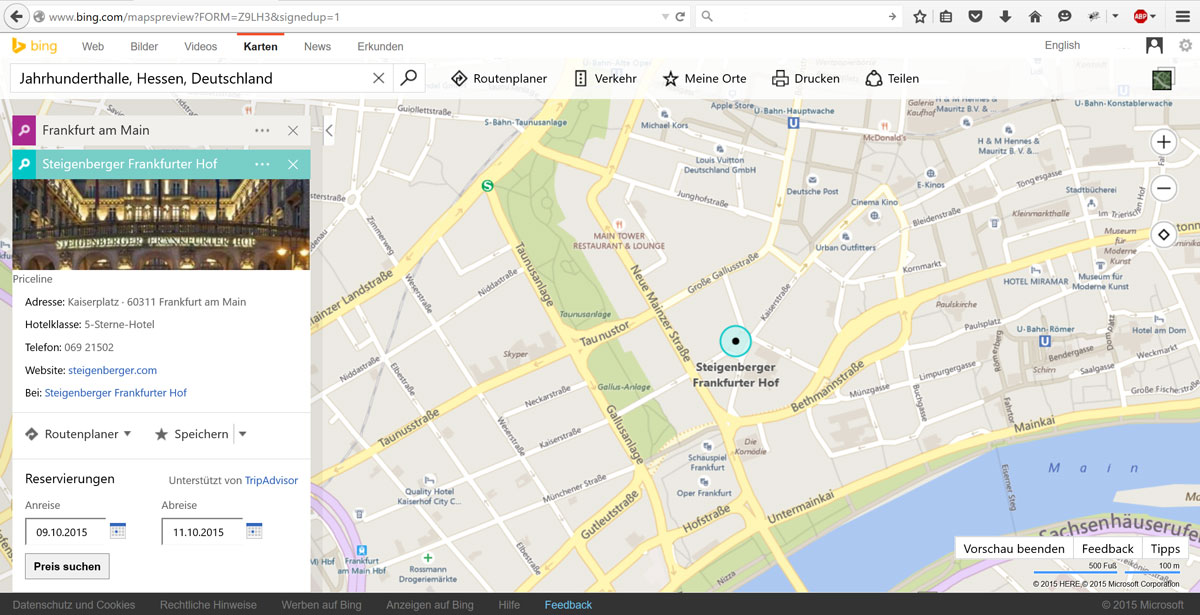
Task: Click the Abreise date field
Action: point(202,532)
